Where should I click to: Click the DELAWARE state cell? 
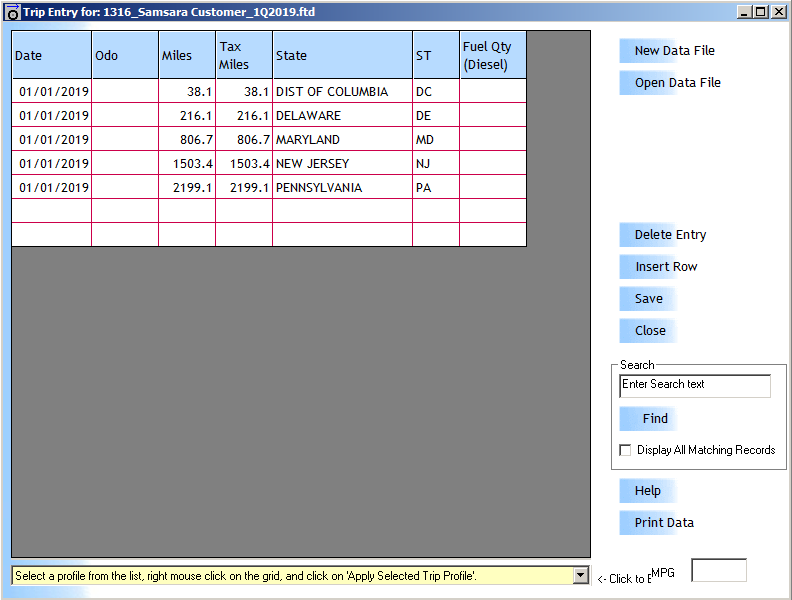(342, 115)
